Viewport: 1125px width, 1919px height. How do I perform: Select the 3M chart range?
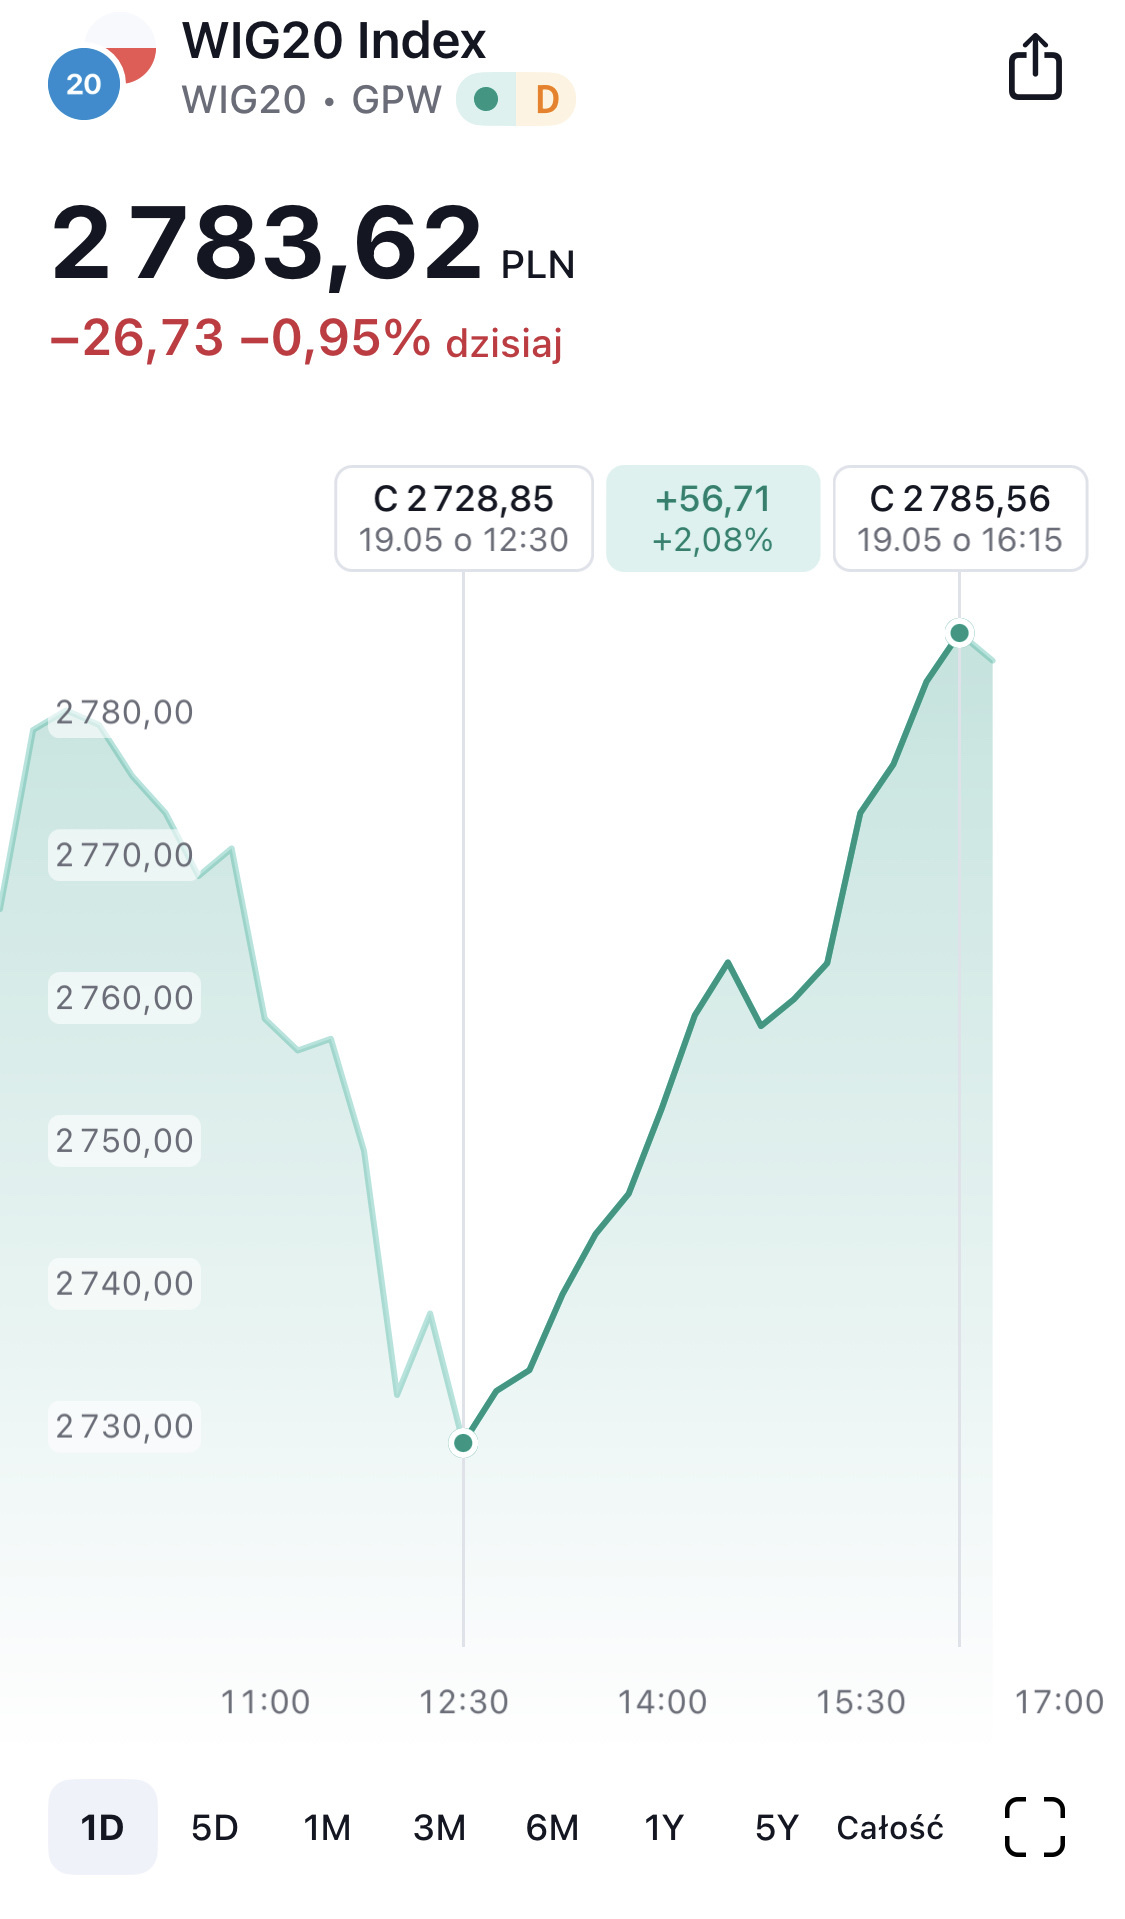tap(439, 1827)
